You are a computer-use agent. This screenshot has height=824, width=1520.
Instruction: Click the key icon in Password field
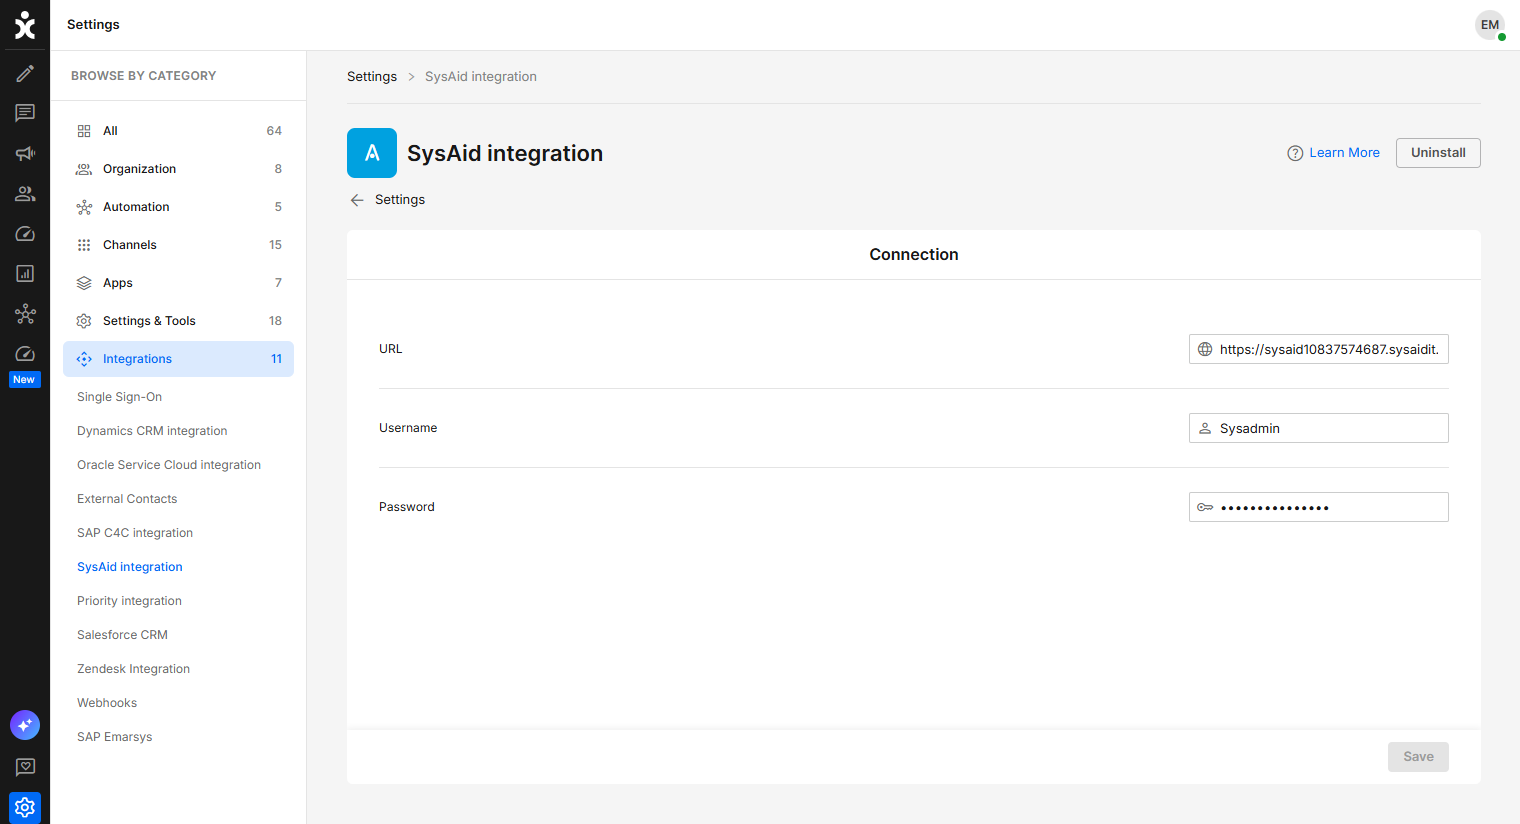pos(1205,507)
